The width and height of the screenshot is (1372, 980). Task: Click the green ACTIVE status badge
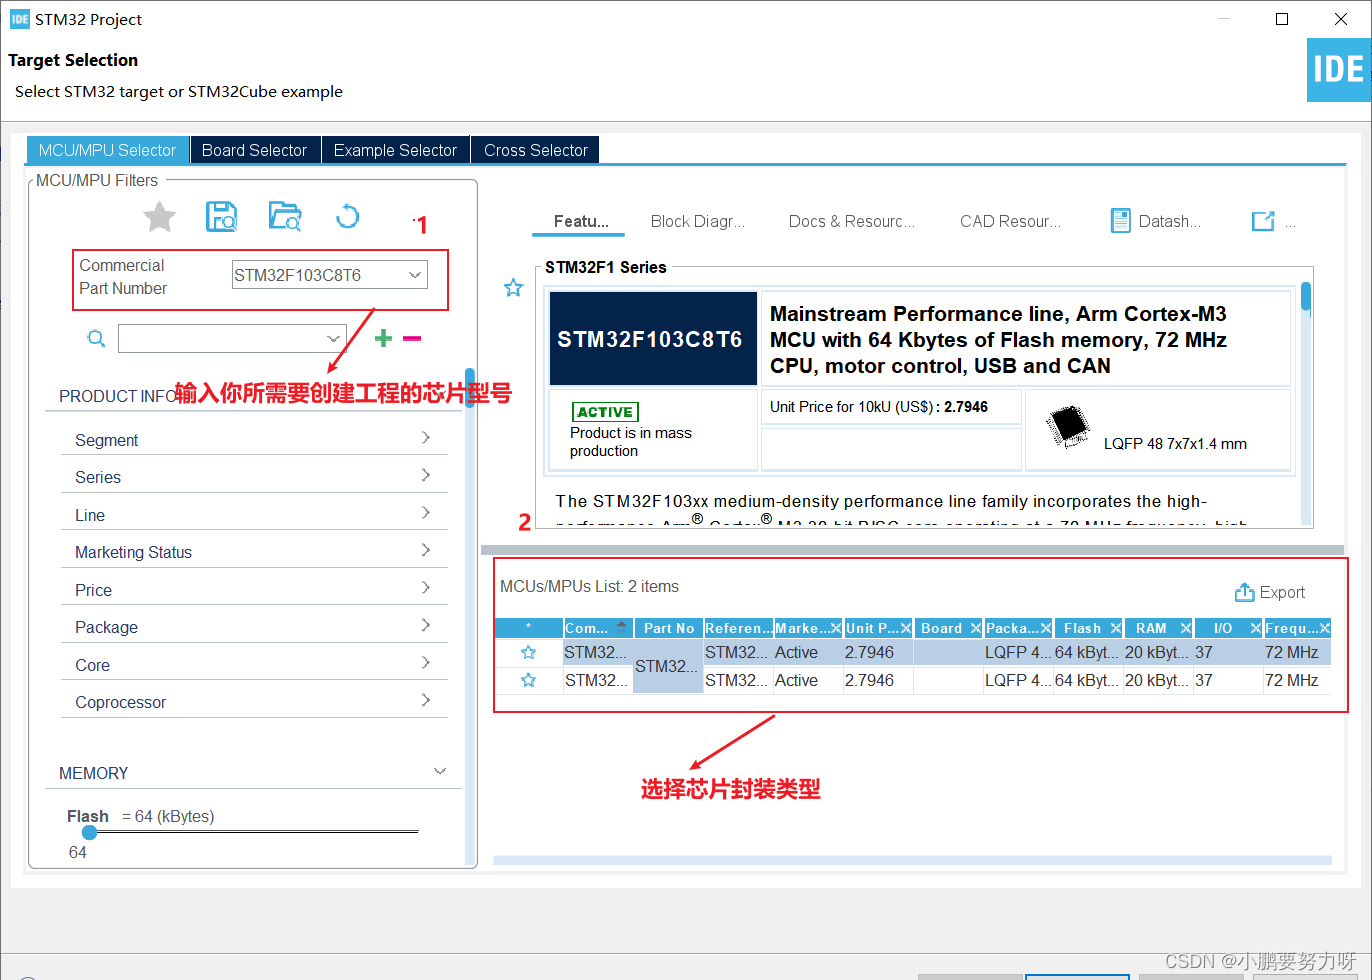[x=605, y=412]
